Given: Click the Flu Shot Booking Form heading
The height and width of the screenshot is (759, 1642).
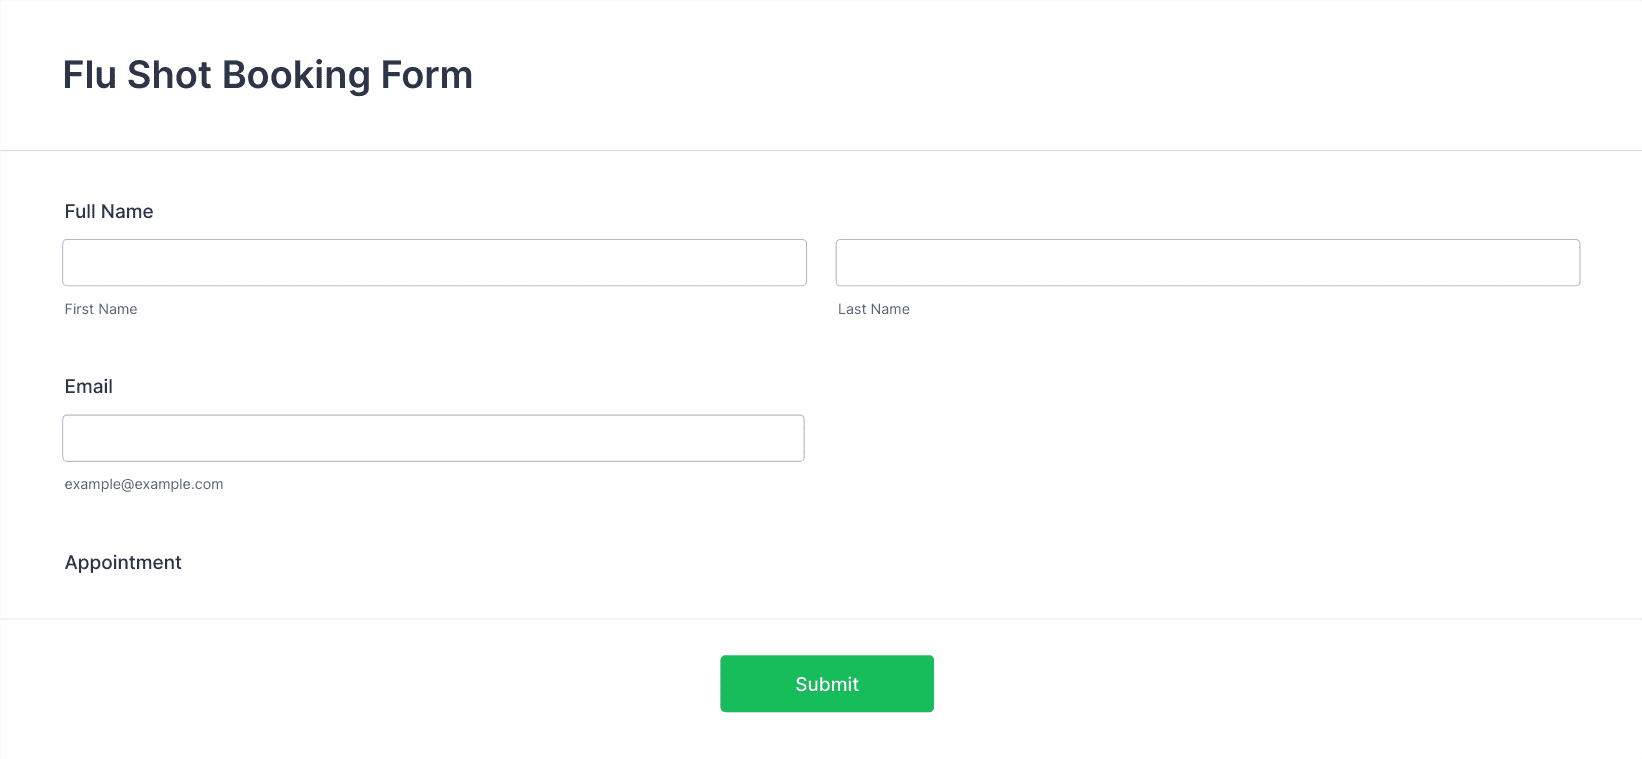Looking at the screenshot, I should tap(268, 75).
